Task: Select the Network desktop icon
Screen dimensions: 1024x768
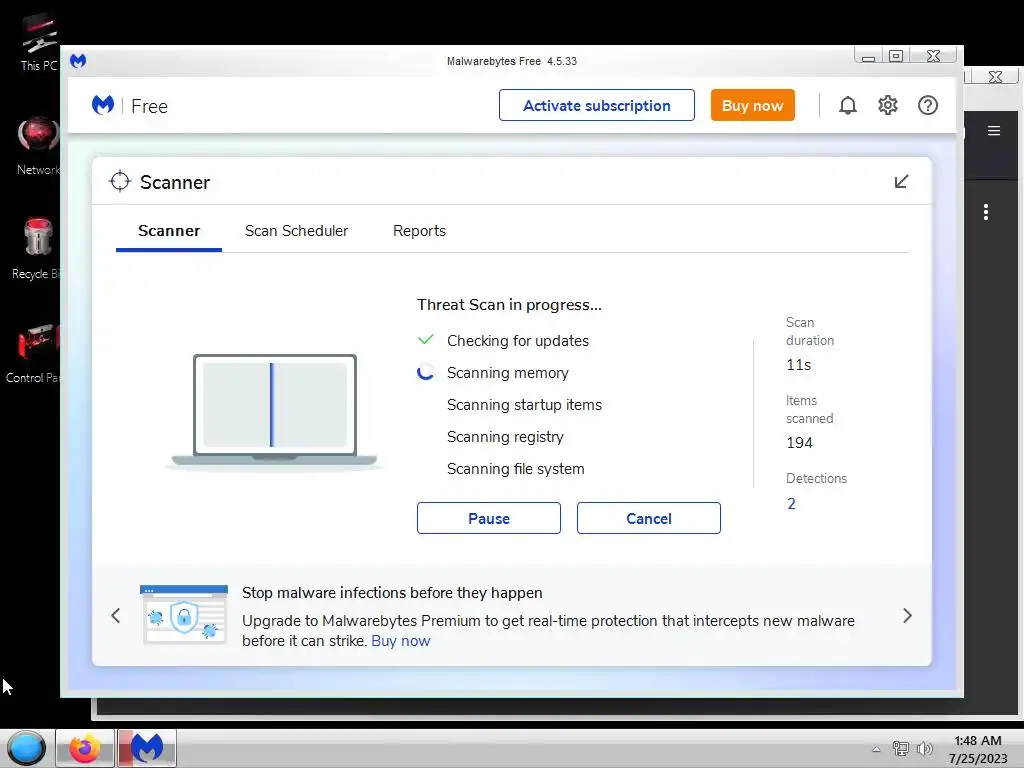Action: click(38, 147)
